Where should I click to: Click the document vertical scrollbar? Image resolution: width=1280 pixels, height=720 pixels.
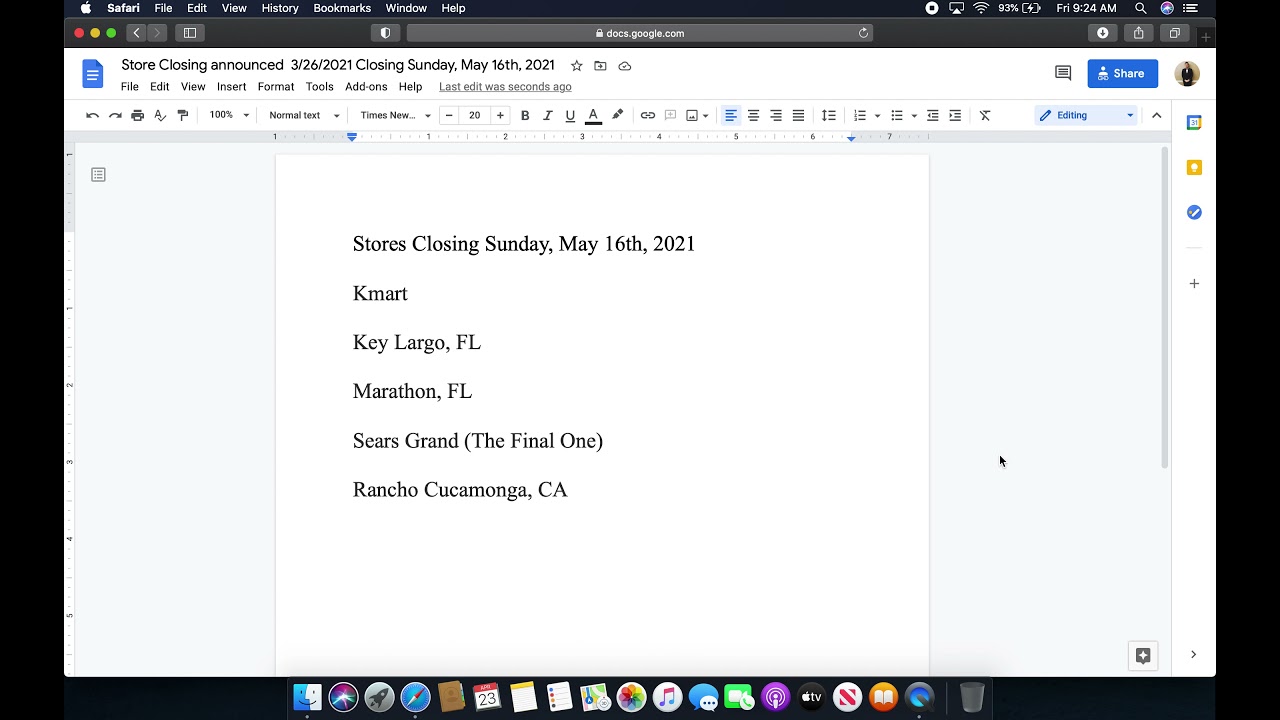point(1164,308)
